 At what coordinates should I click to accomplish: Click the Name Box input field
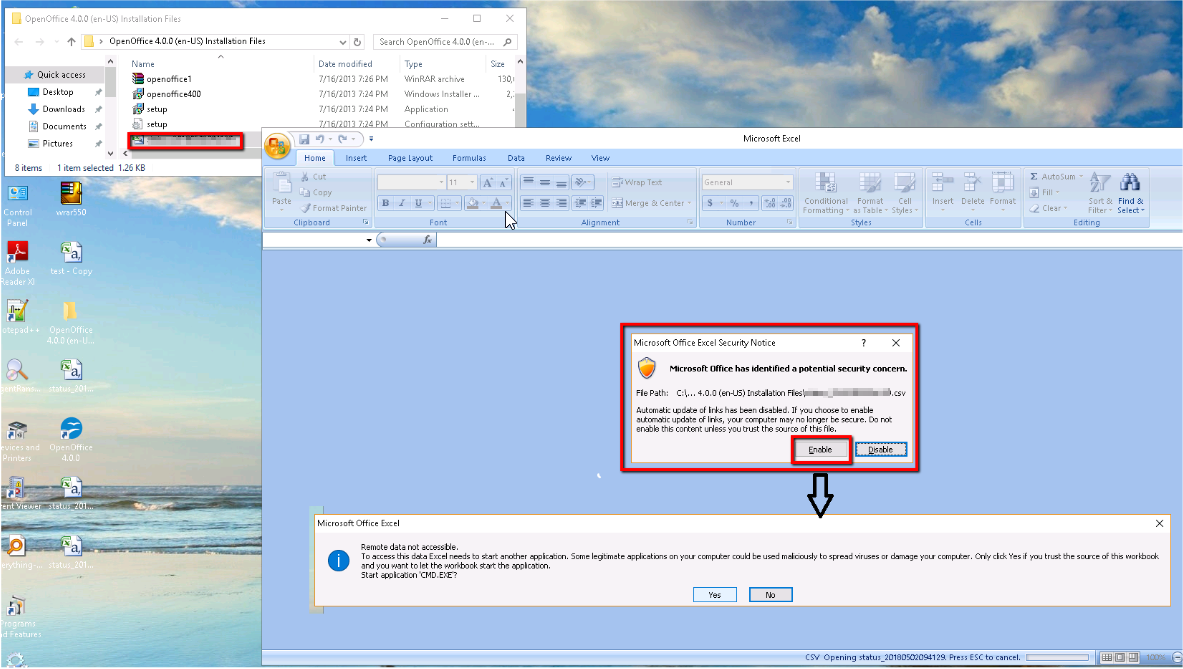tap(313, 240)
